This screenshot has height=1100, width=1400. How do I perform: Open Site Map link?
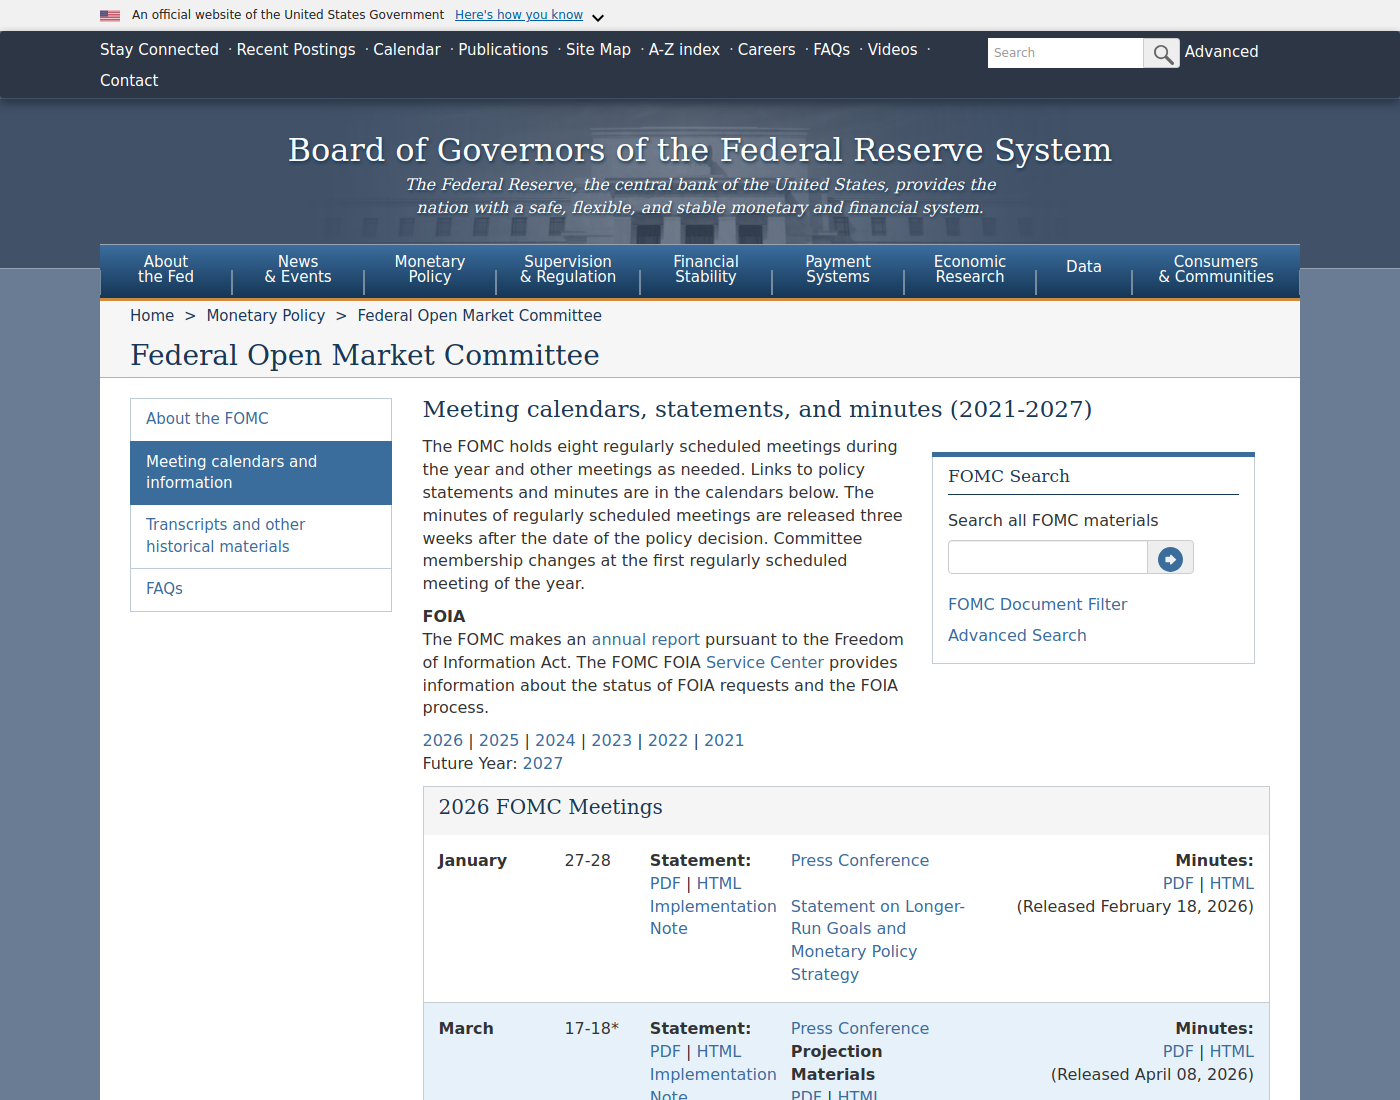point(598,50)
